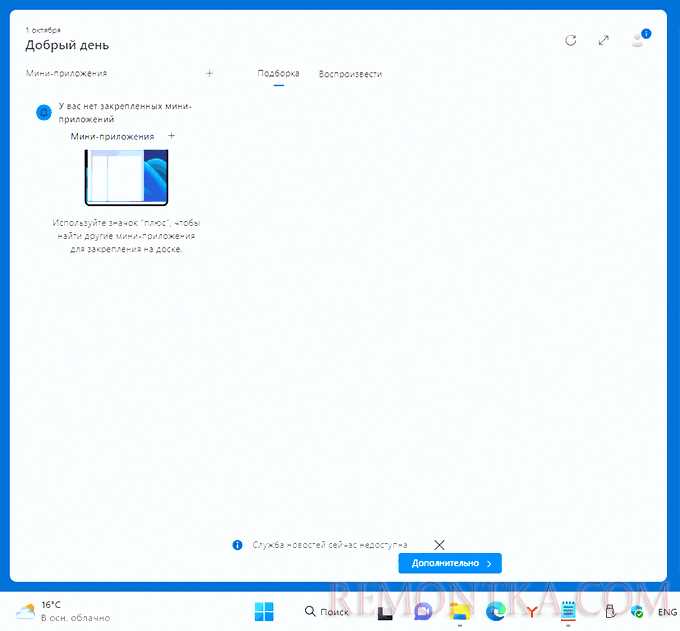Expand widgets board to full view

604,40
